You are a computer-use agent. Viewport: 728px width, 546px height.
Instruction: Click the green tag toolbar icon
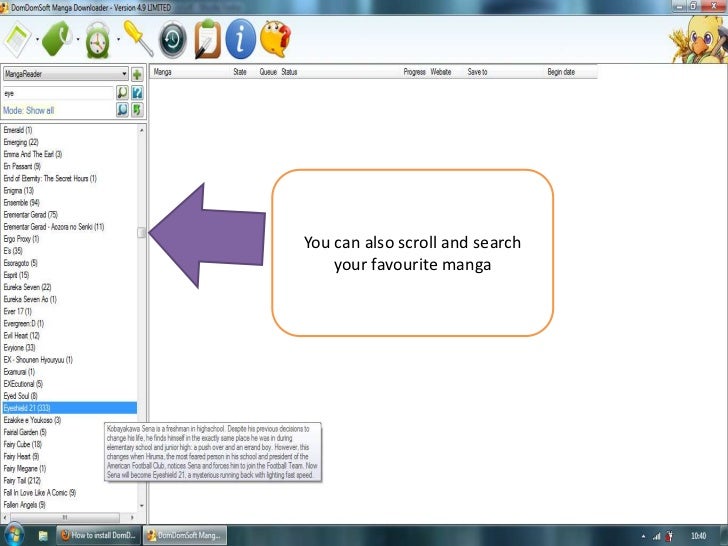click(57, 39)
